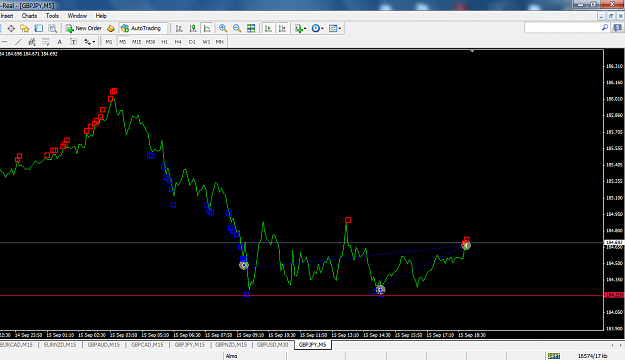The width and height of the screenshot is (625, 360).
Task: Select the horizontal line drawing tool
Action: pyautogui.click(x=4, y=41)
